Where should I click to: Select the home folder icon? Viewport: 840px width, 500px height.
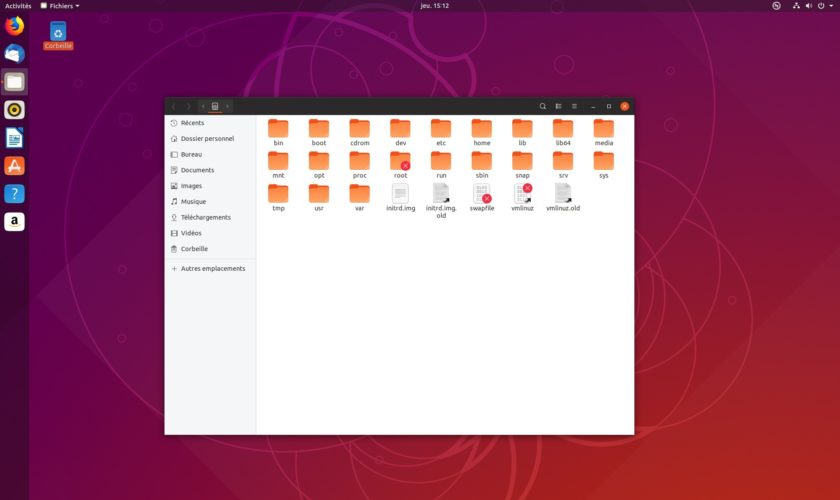482,129
